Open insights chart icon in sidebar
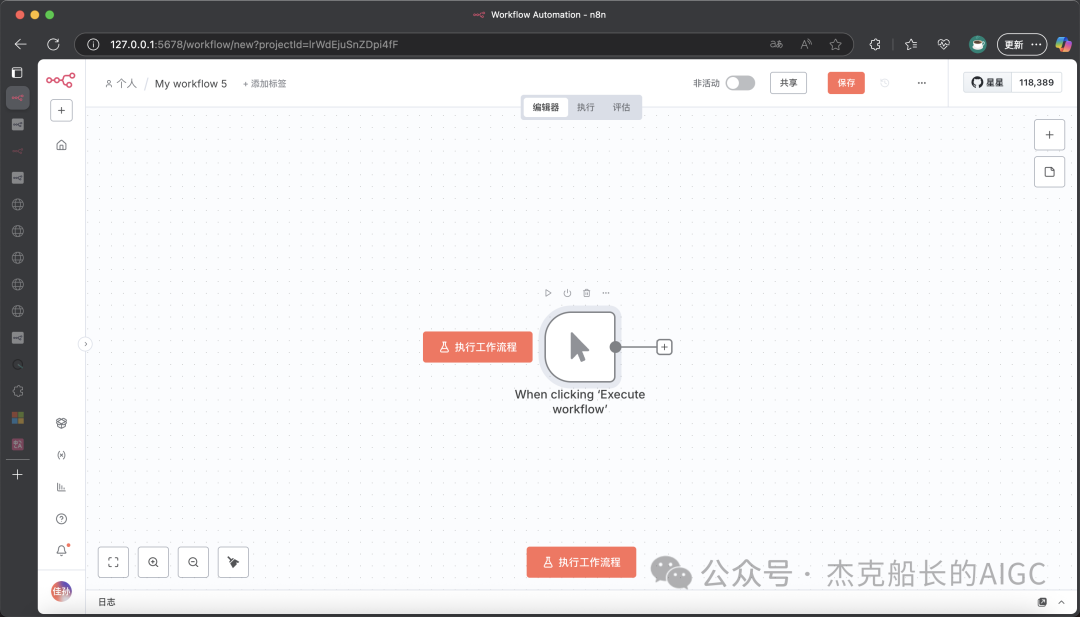1080x617 pixels. [61, 487]
